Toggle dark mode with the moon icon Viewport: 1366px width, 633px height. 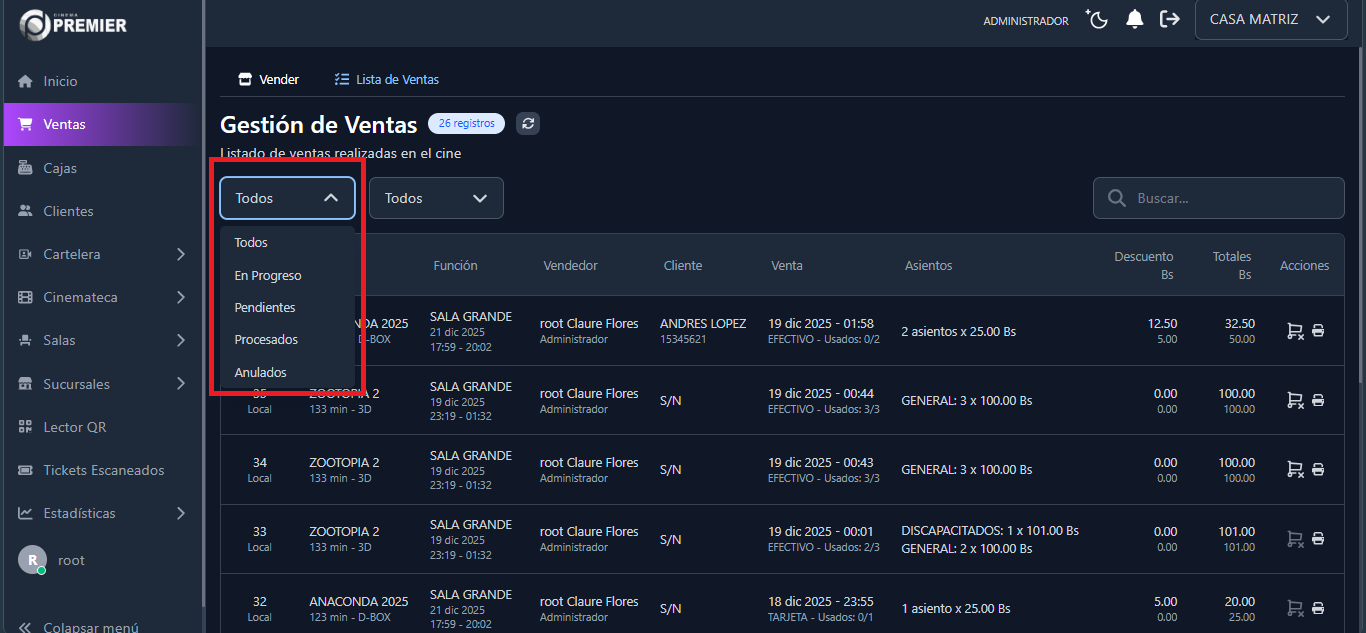[1098, 20]
